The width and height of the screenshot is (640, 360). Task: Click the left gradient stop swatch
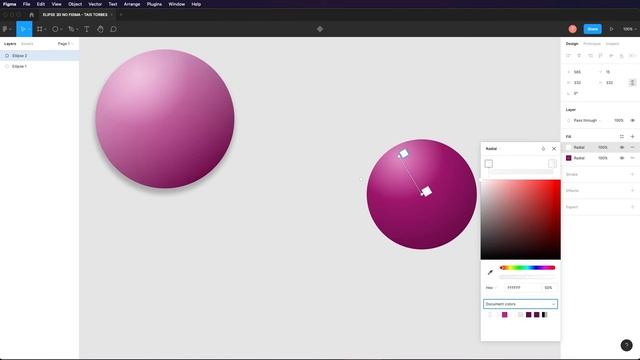pos(489,164)
